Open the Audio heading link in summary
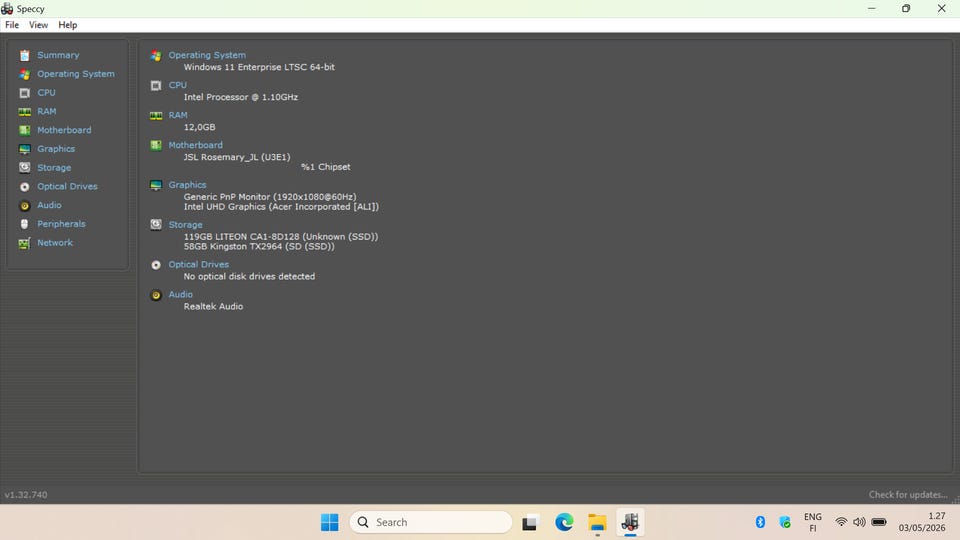960x540 pixels. point(181,294)
